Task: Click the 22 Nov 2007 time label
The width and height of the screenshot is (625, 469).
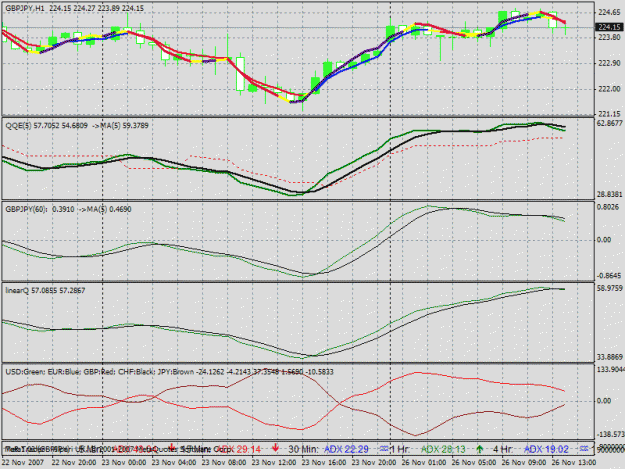Action: pos(22,462)
